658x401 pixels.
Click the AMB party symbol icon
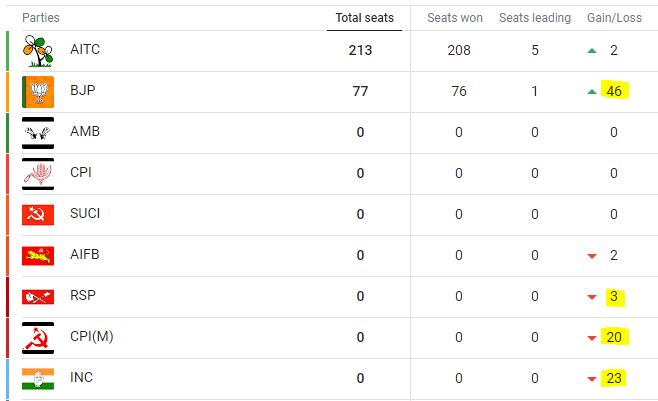(38, 132)
